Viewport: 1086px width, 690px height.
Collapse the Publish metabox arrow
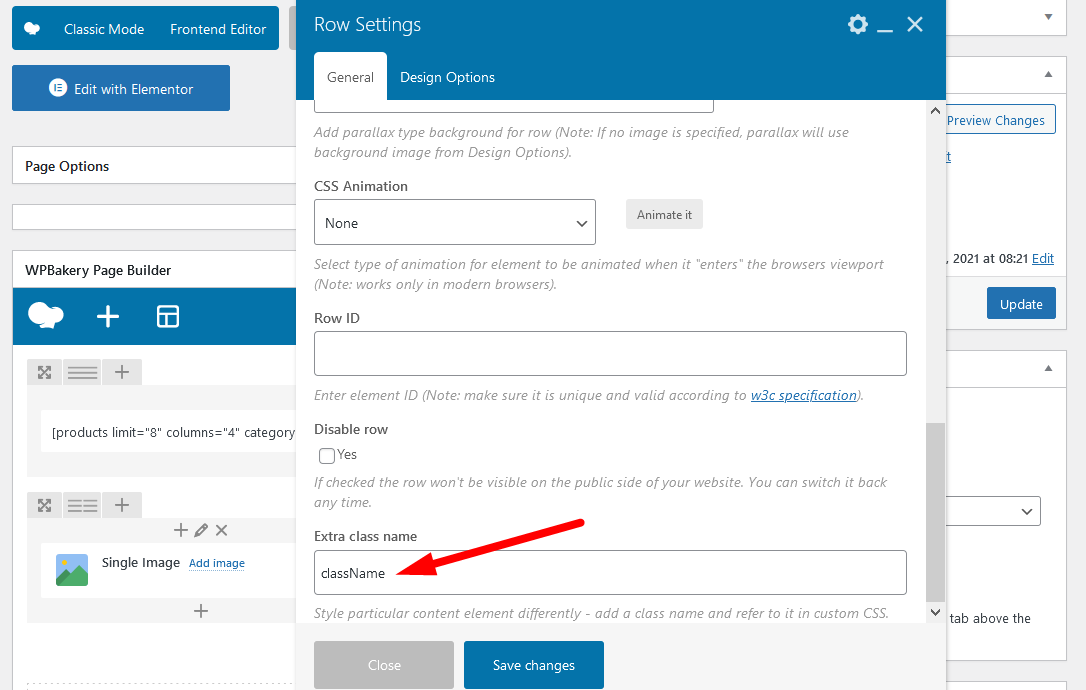1049,74
